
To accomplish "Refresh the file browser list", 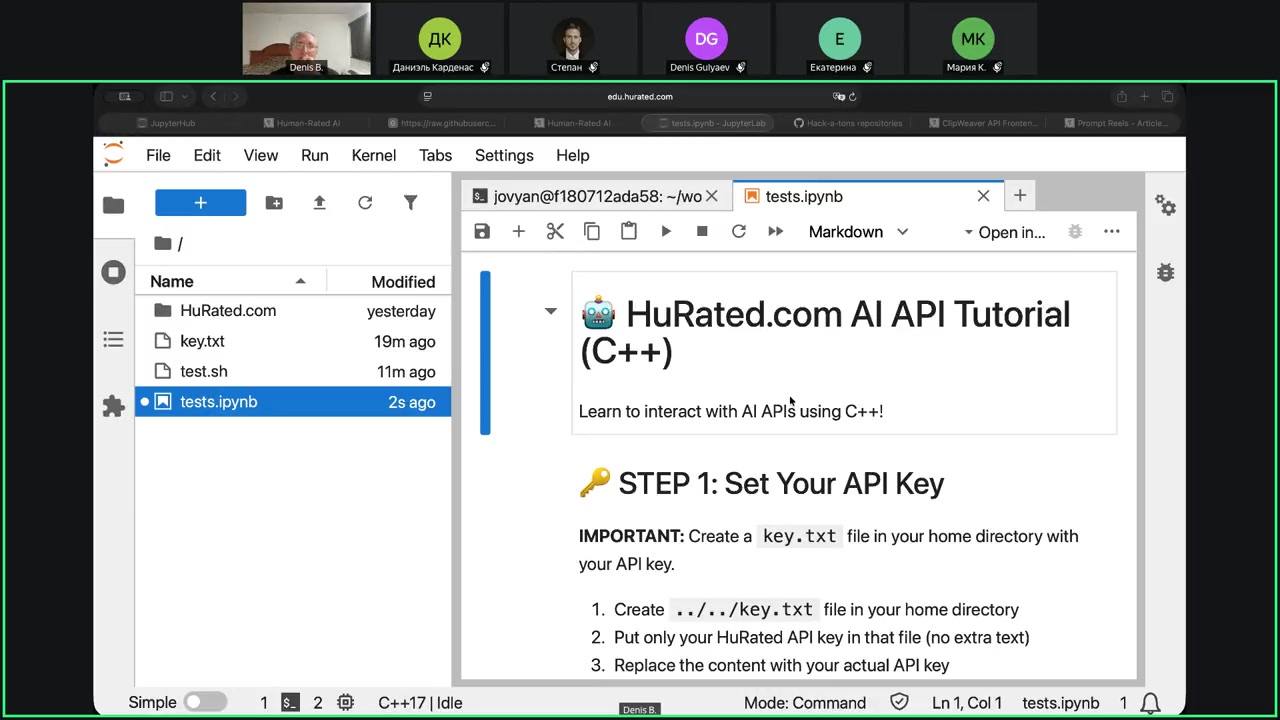I will point(365,203).
